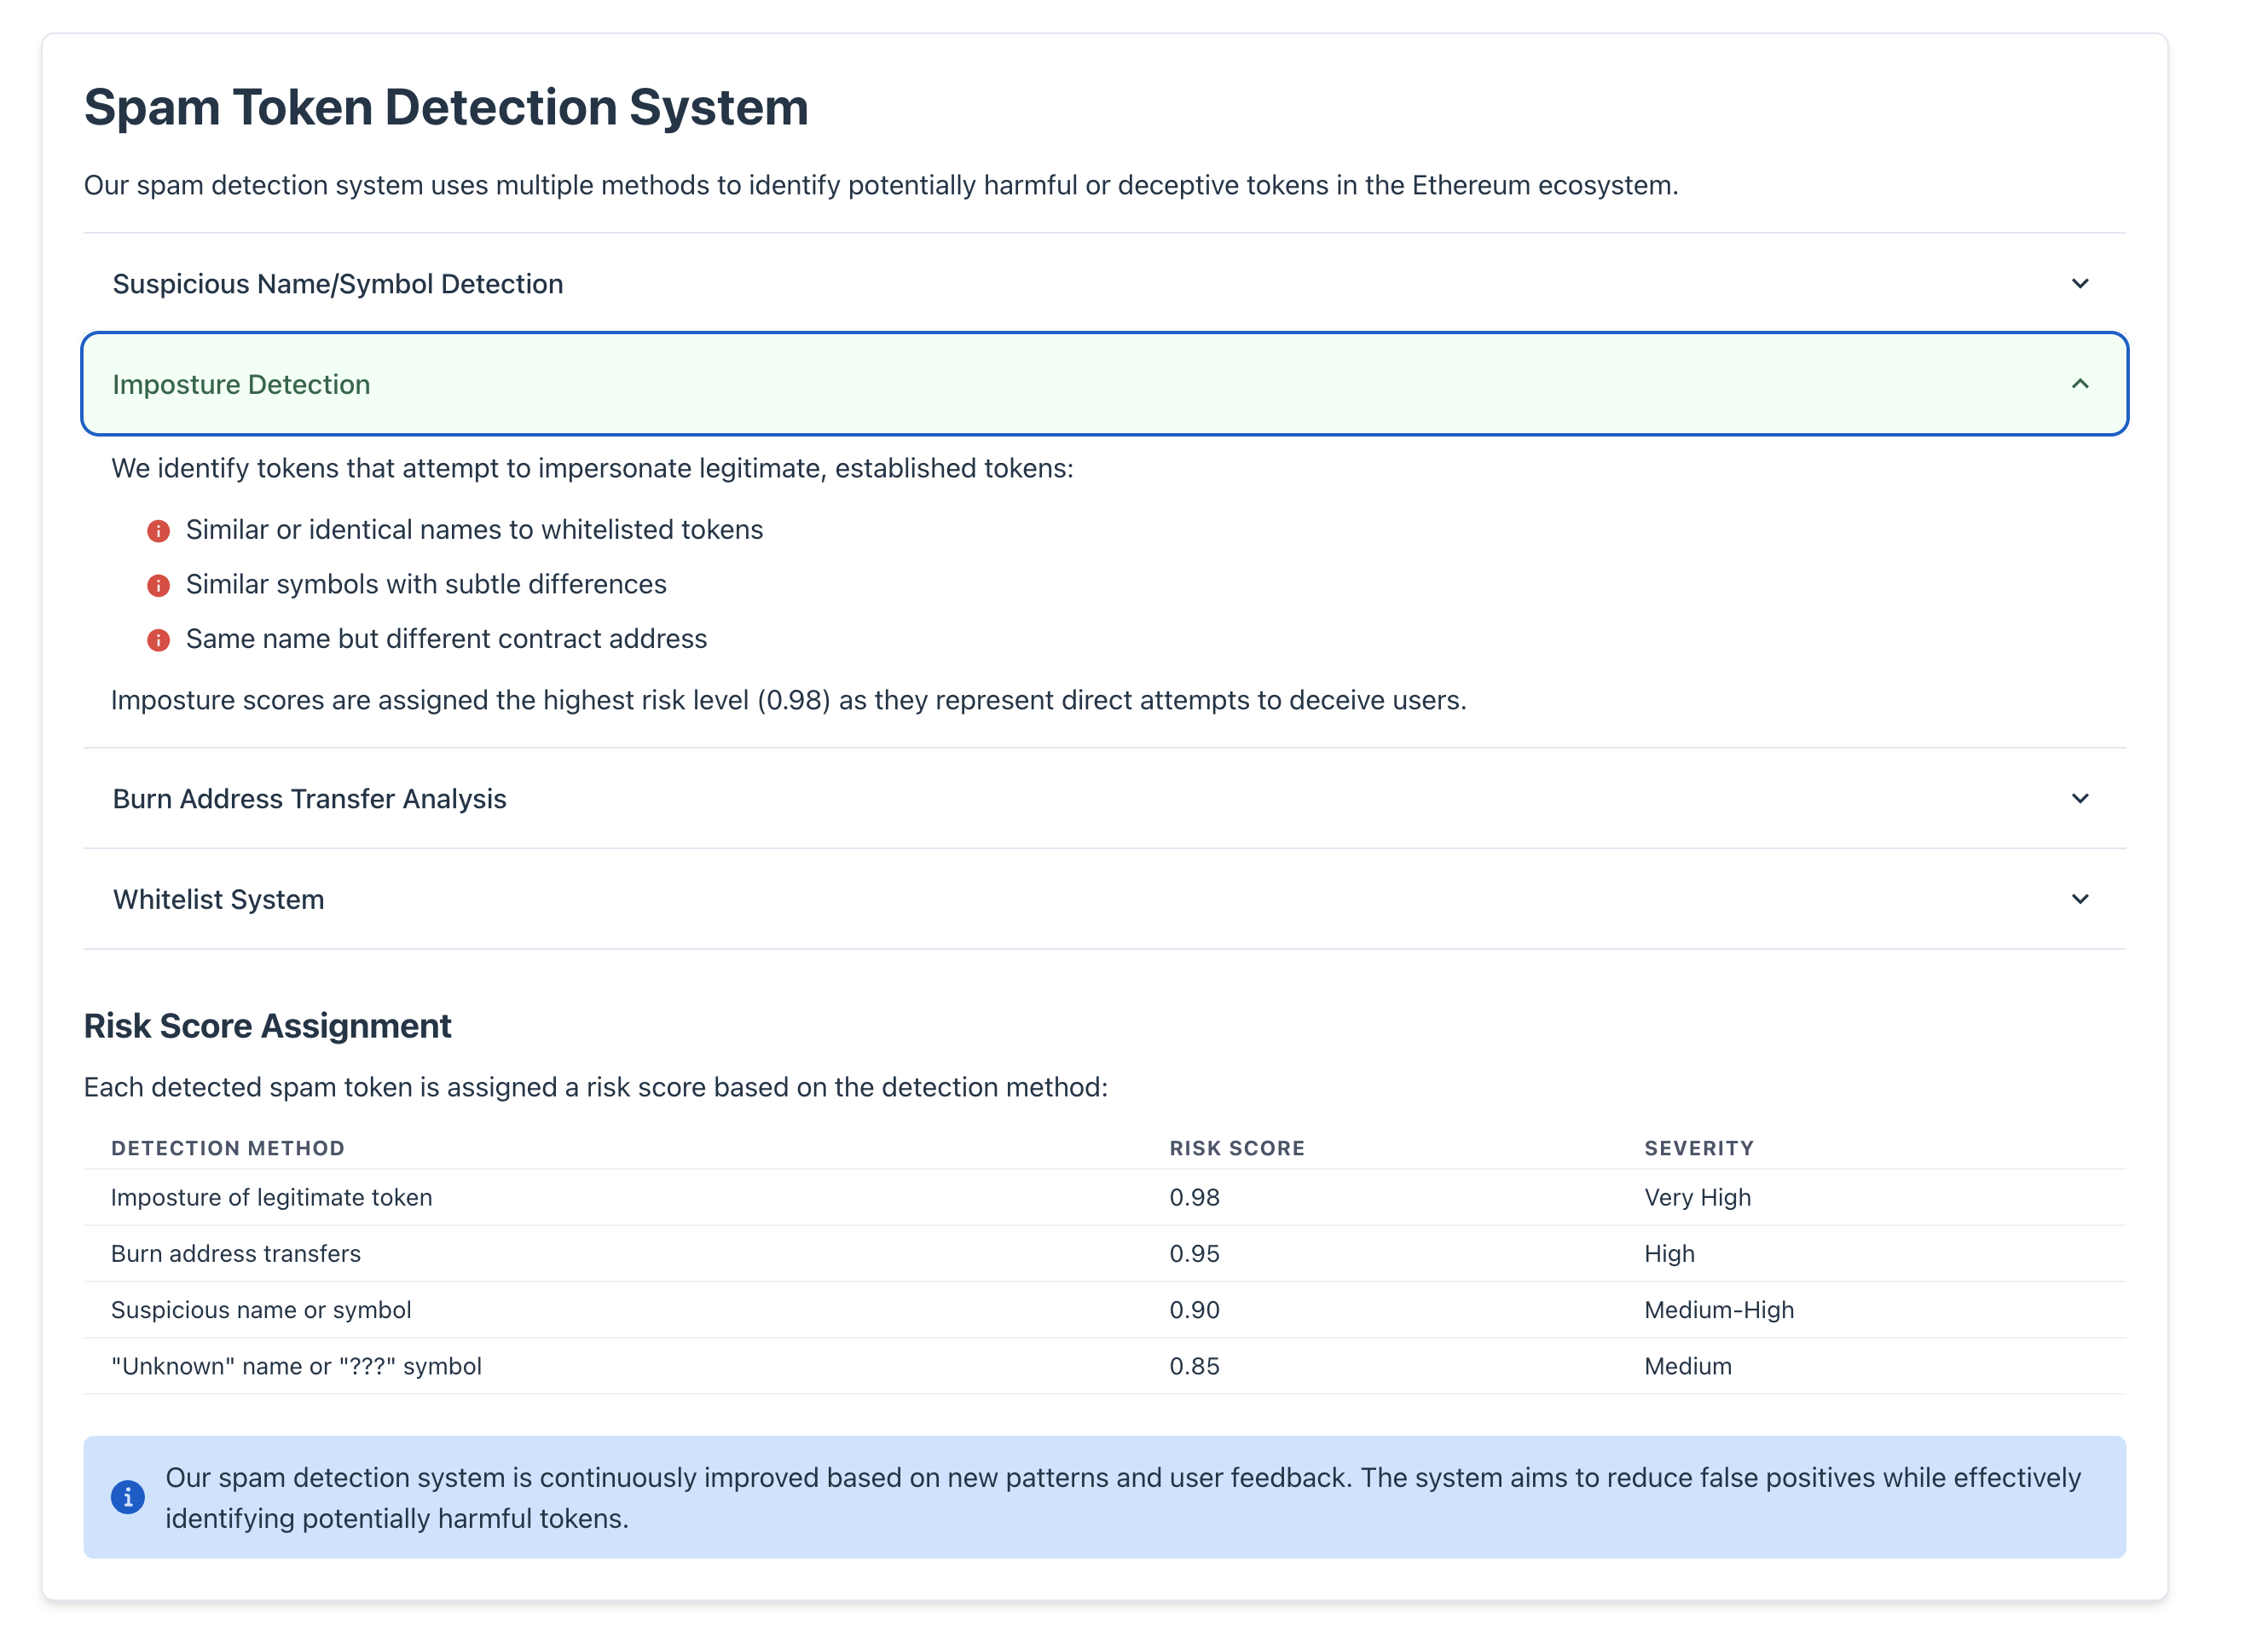
Task: Click the red info icon beside 'Similar symbols with subtle differences'
Action: [x=159, y=585]
